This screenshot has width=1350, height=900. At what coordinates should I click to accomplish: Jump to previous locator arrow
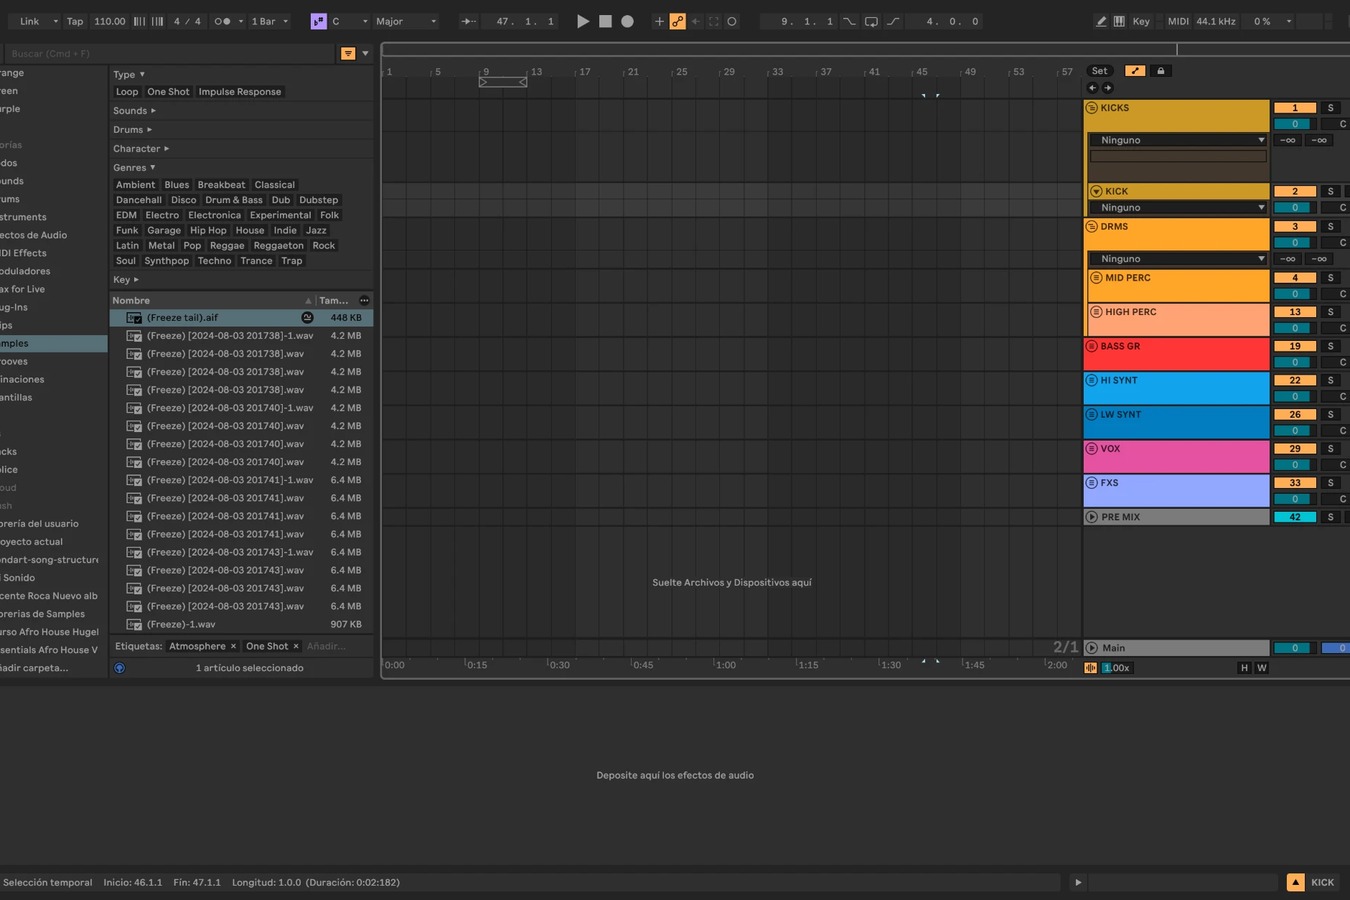click(x=1092, y=88)
